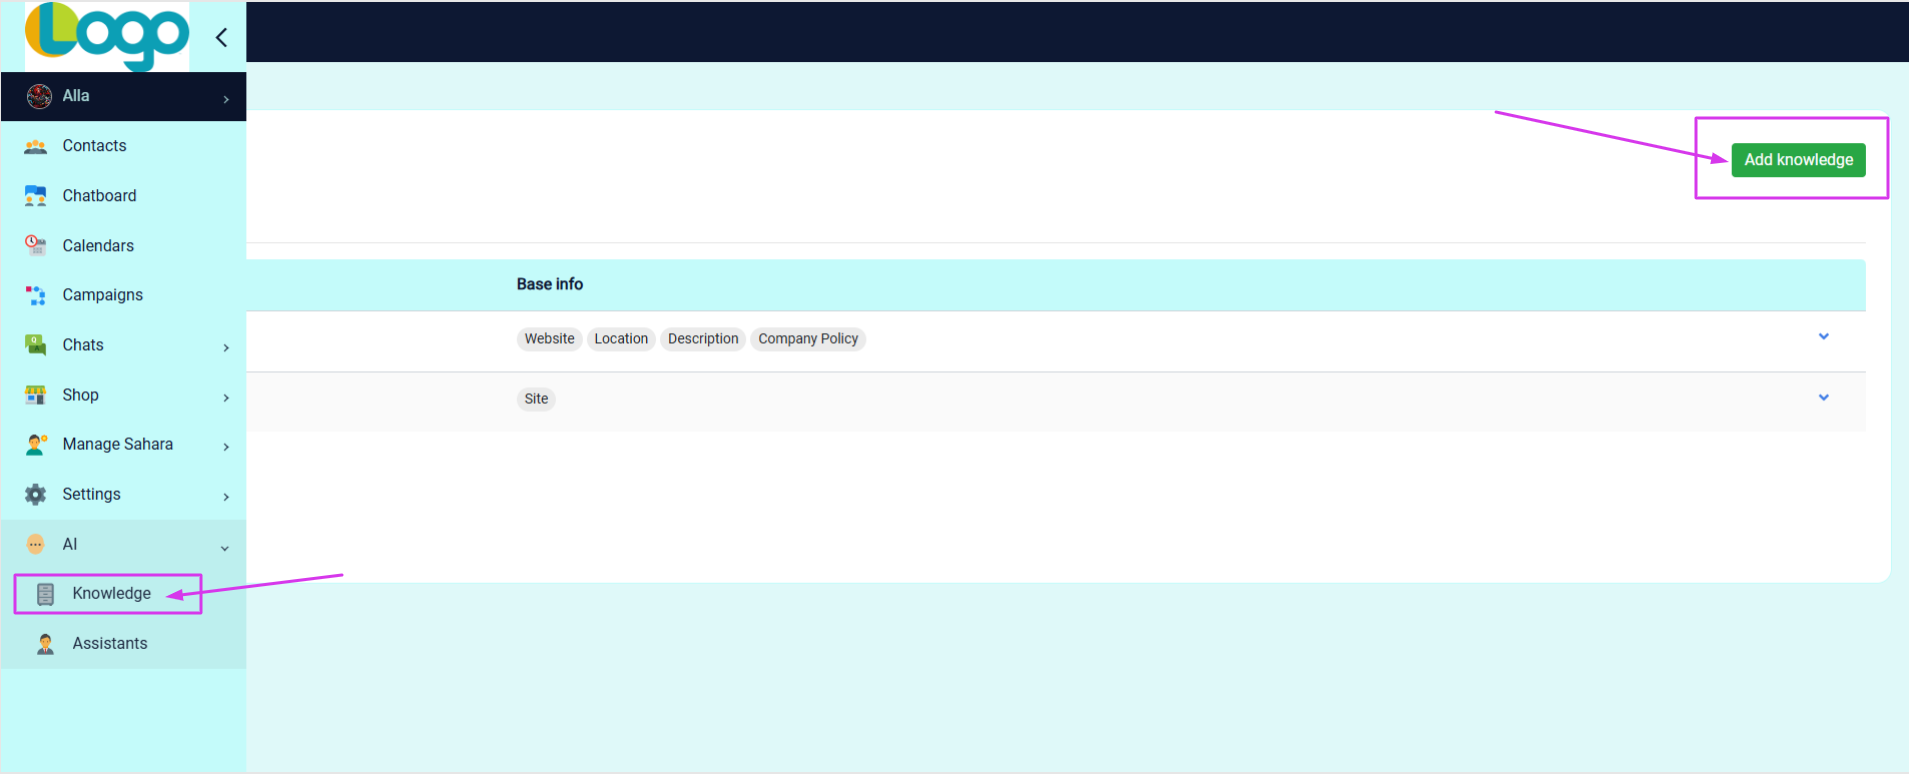Screen dimensions: 1909x774
Task: Click the Alla profile avatar
Action: coord(39,96)
